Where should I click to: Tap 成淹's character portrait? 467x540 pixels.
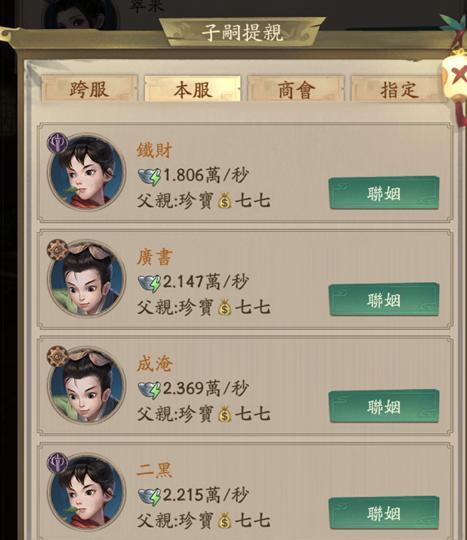coord(87,386)
